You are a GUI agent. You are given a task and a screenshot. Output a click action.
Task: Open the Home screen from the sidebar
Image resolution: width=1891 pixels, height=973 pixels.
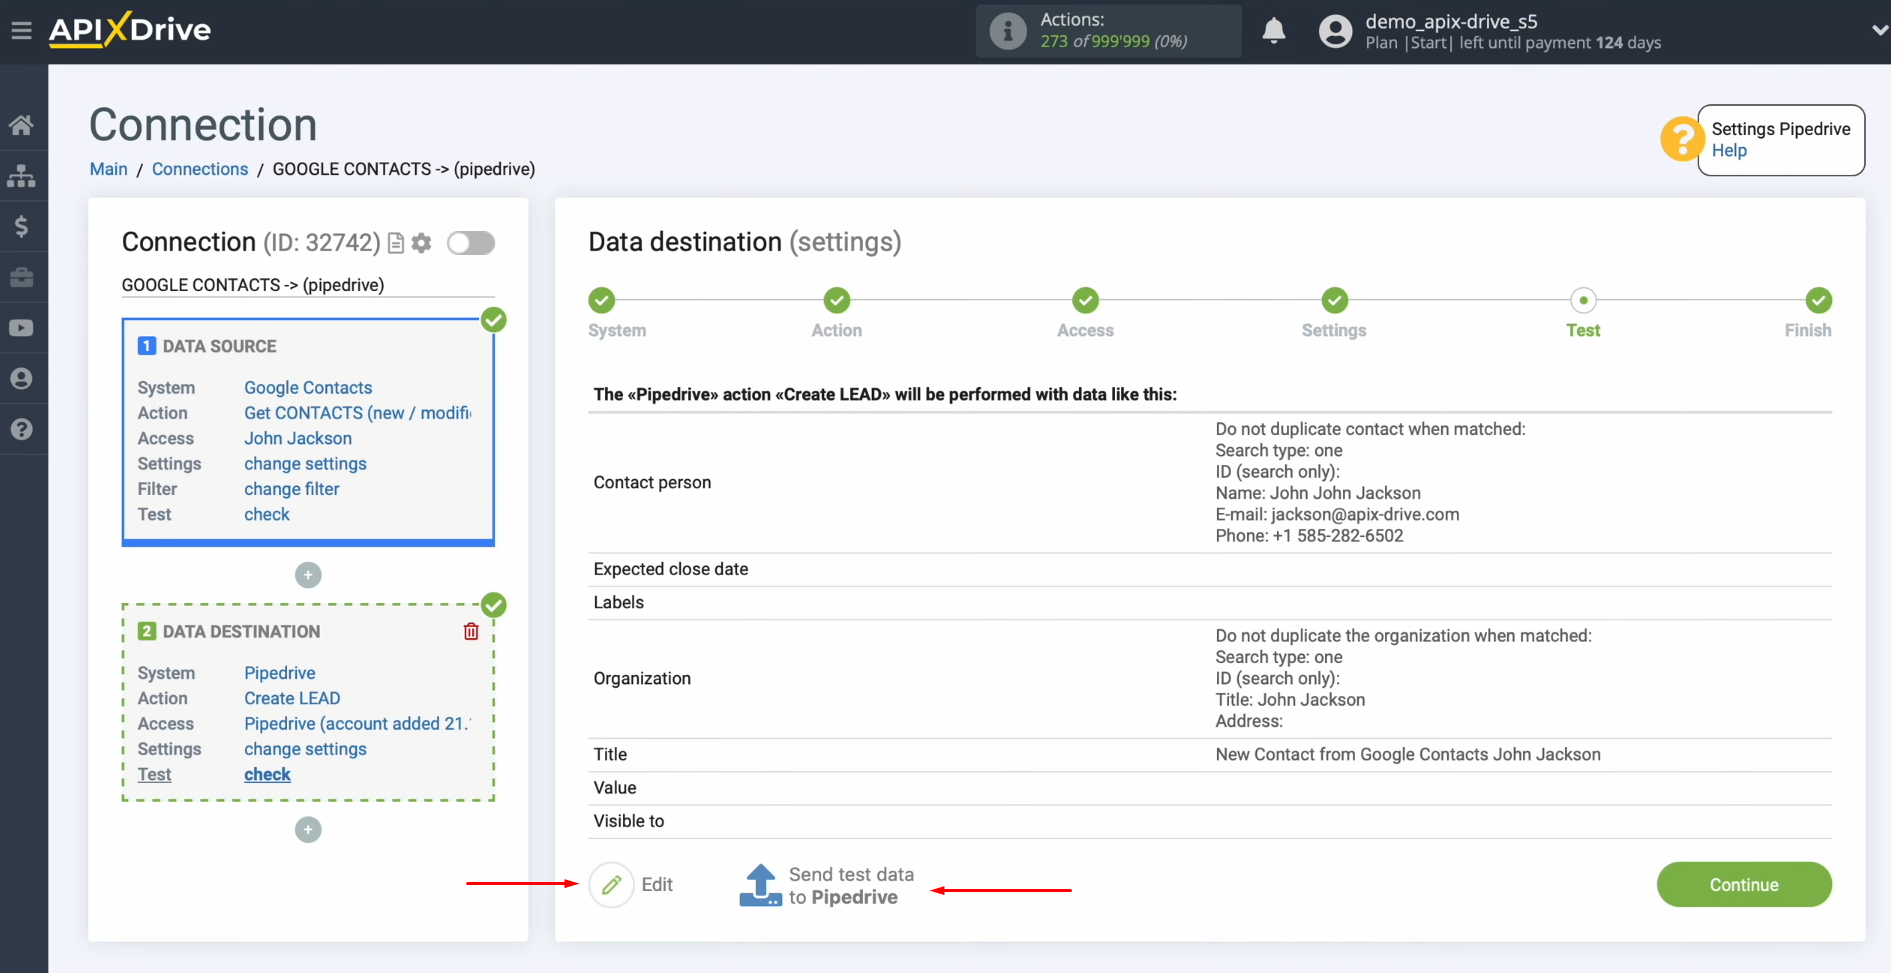[x=22, y=124]
